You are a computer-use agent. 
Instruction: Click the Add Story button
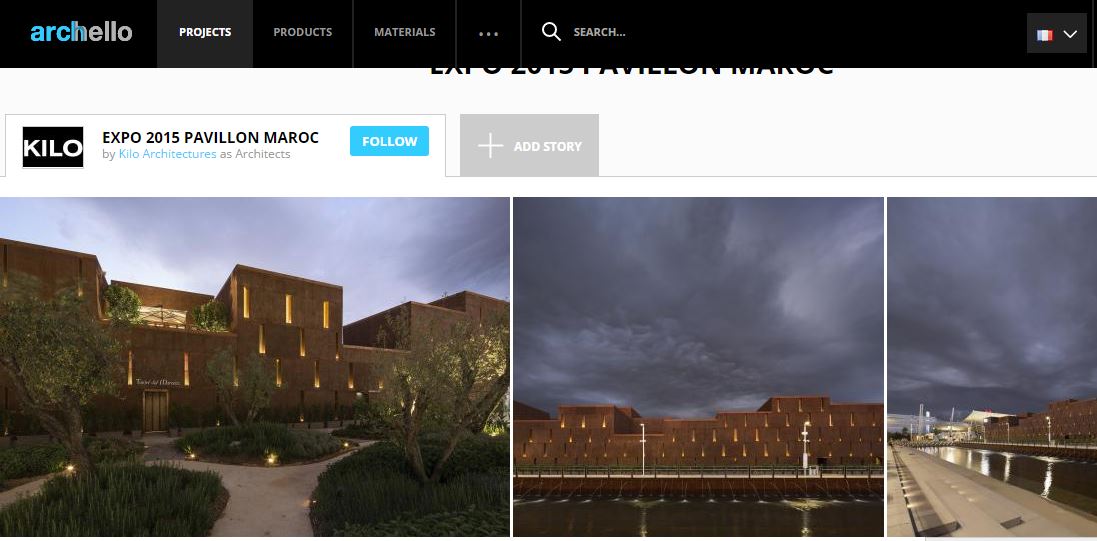[x=530, y=146]
